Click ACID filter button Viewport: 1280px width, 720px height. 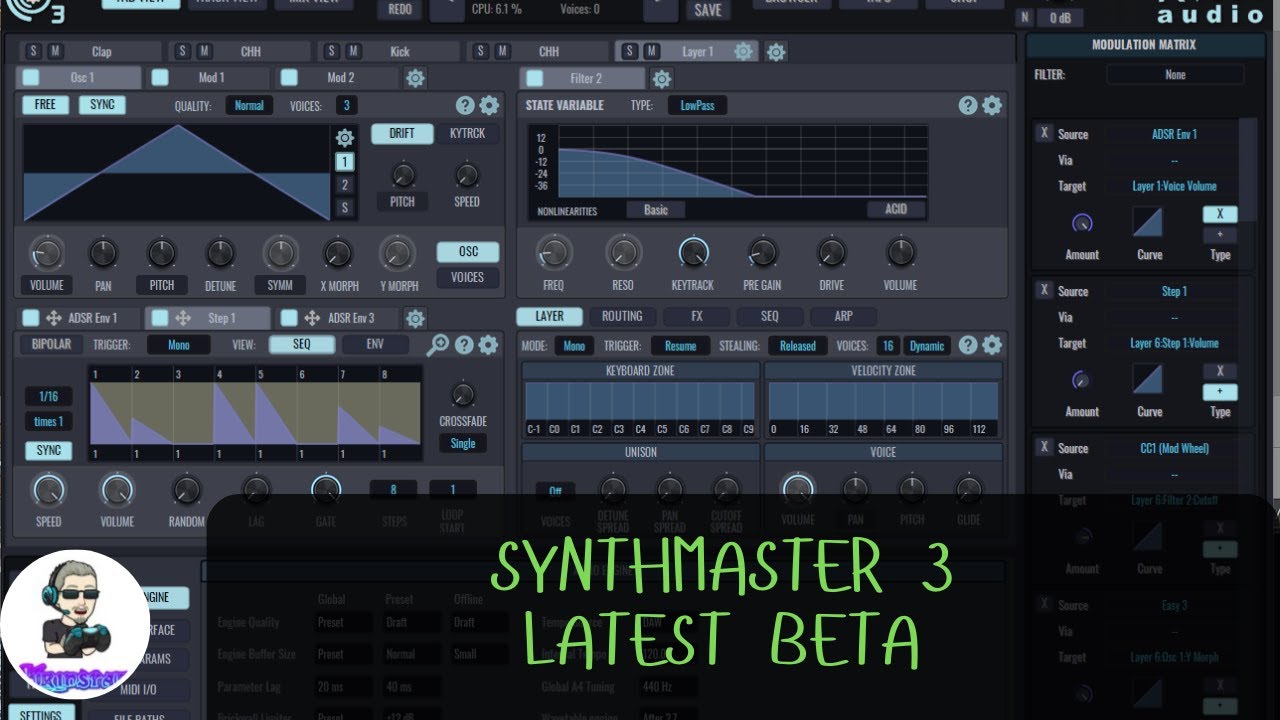pyautogui.click(x=895, y=209)
